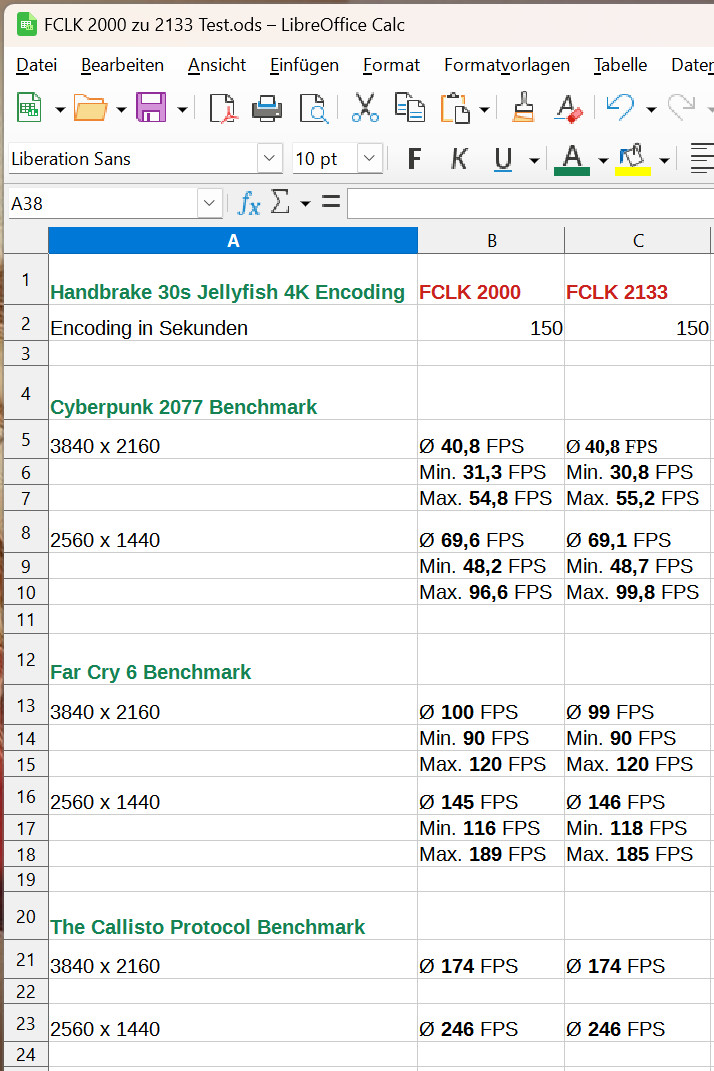The width and height of the screenshot is (714, 1071).
Task: Click the Open folder icon
Action: click(90, 108)
